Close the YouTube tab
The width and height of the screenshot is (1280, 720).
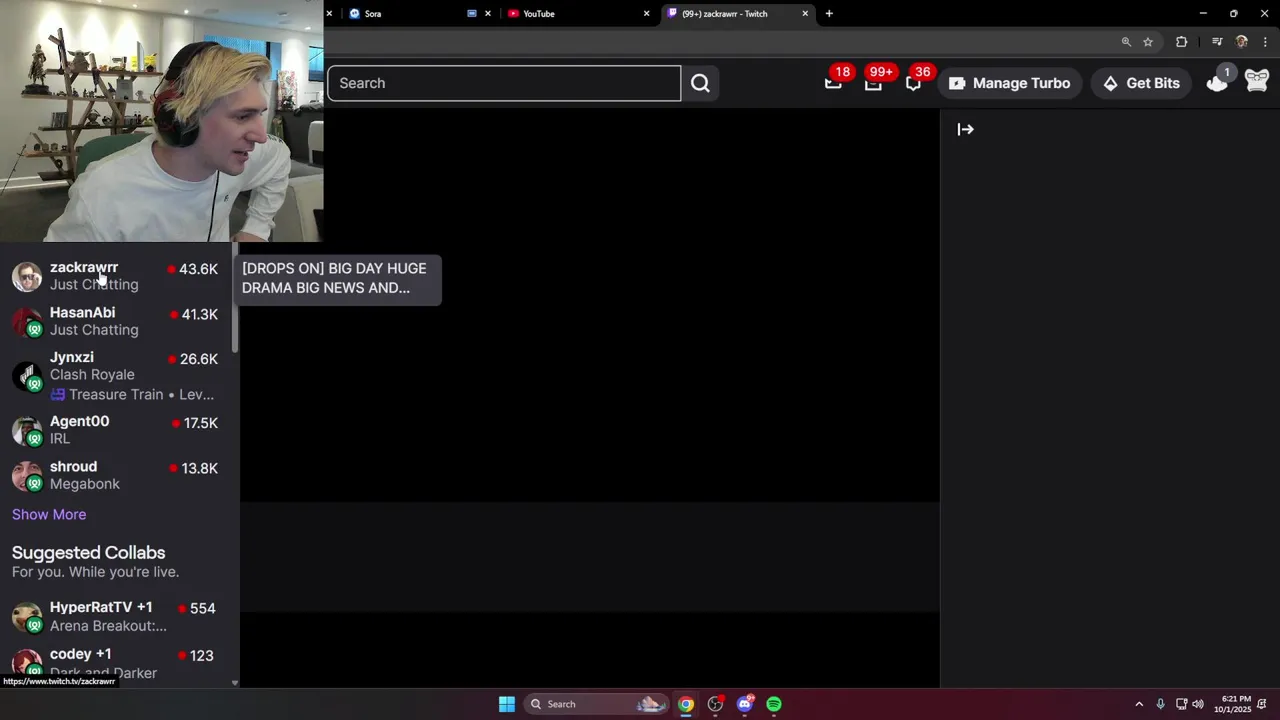[x=646, y=13]
